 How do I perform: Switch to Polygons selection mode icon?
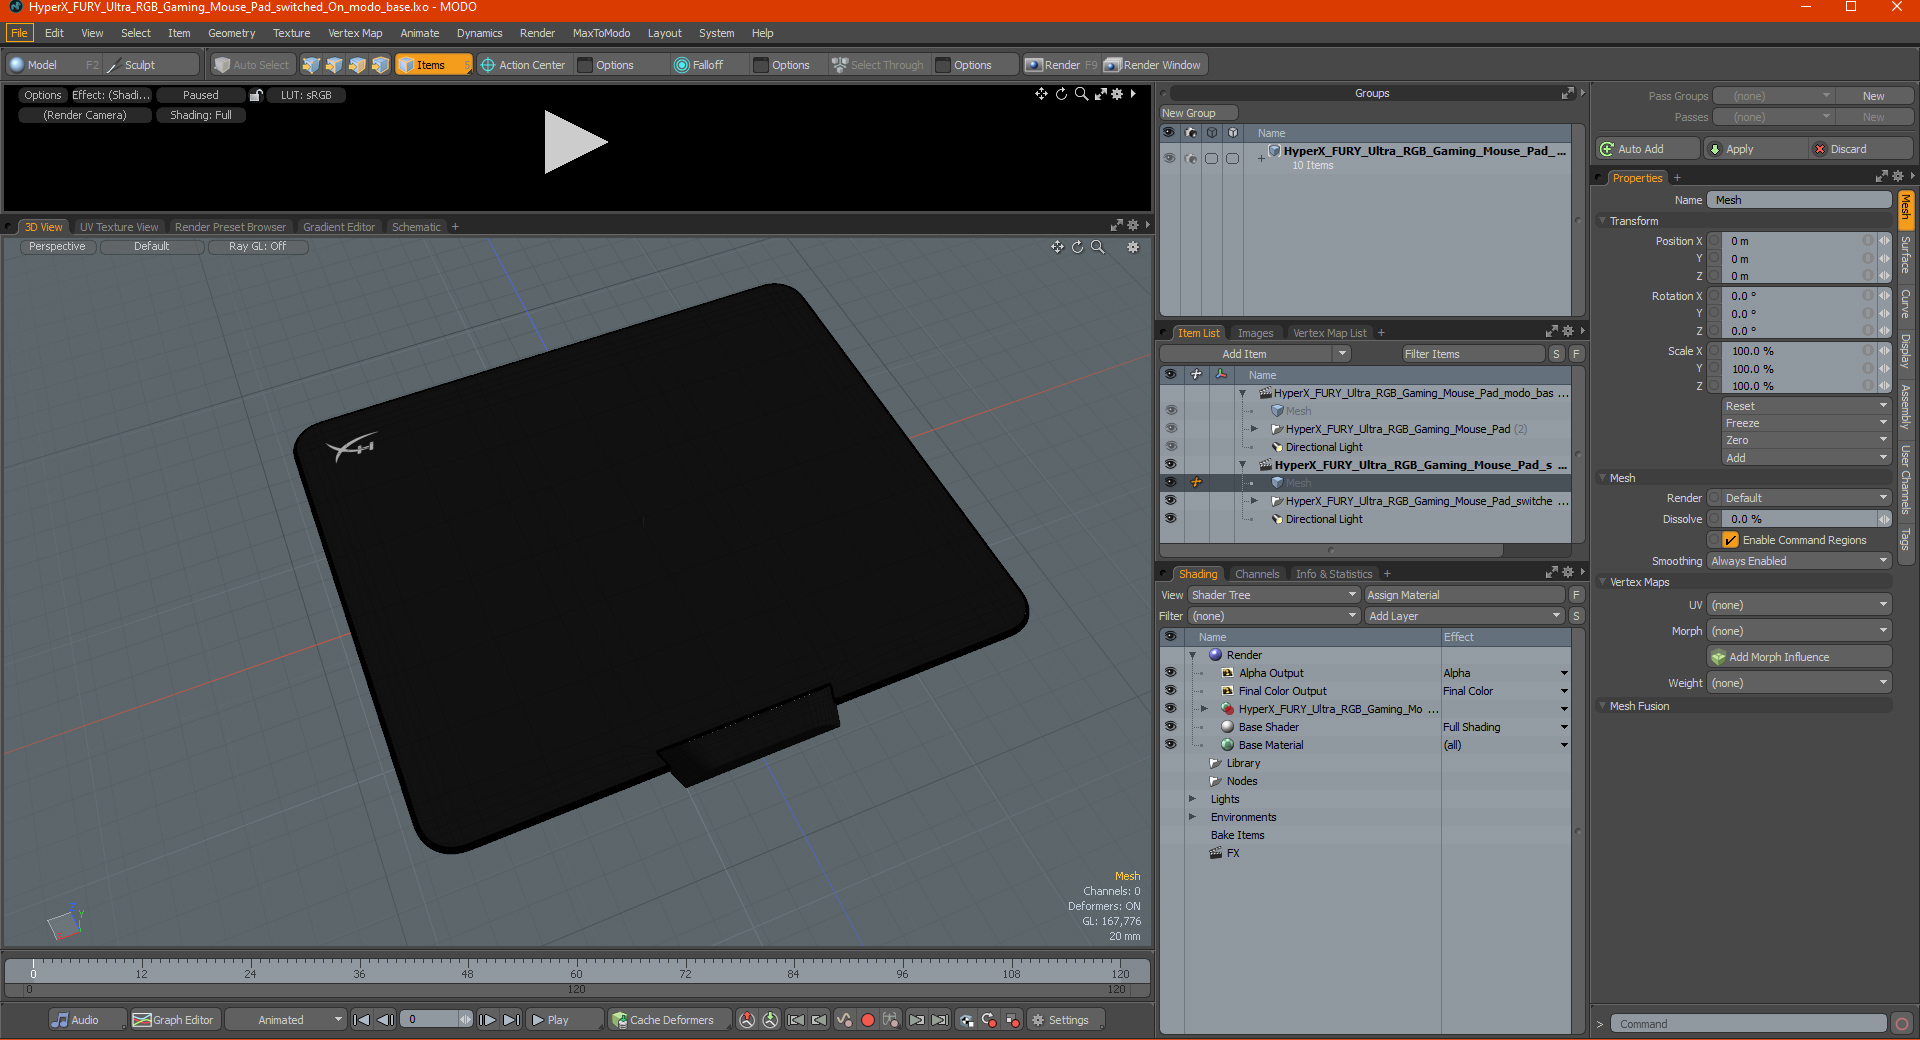[x=357, y=65]
